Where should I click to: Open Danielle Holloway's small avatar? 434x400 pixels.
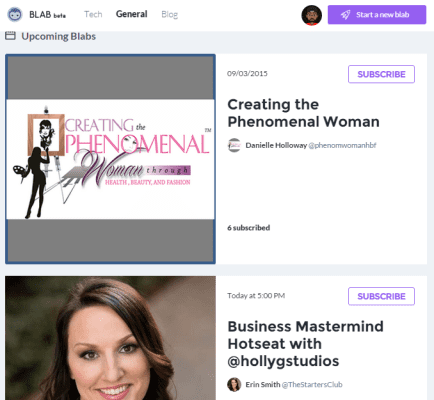[234, 145]
